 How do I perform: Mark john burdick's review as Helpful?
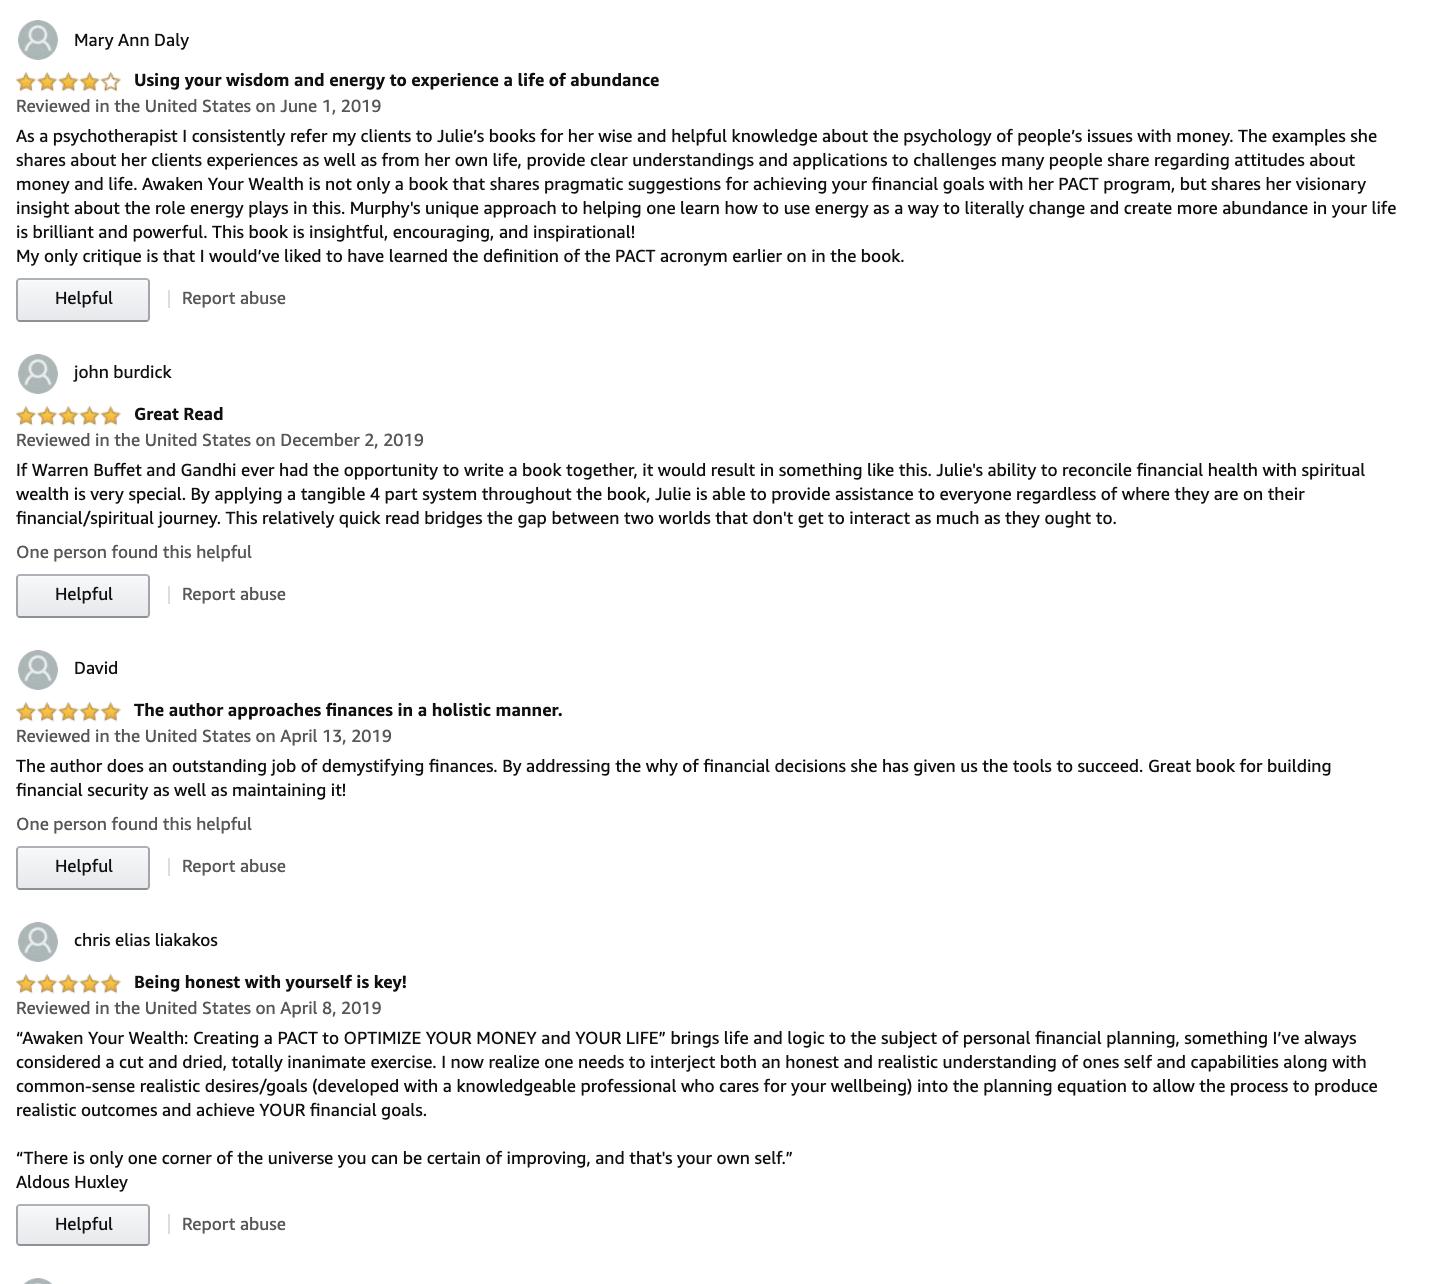tap(83, 595)
